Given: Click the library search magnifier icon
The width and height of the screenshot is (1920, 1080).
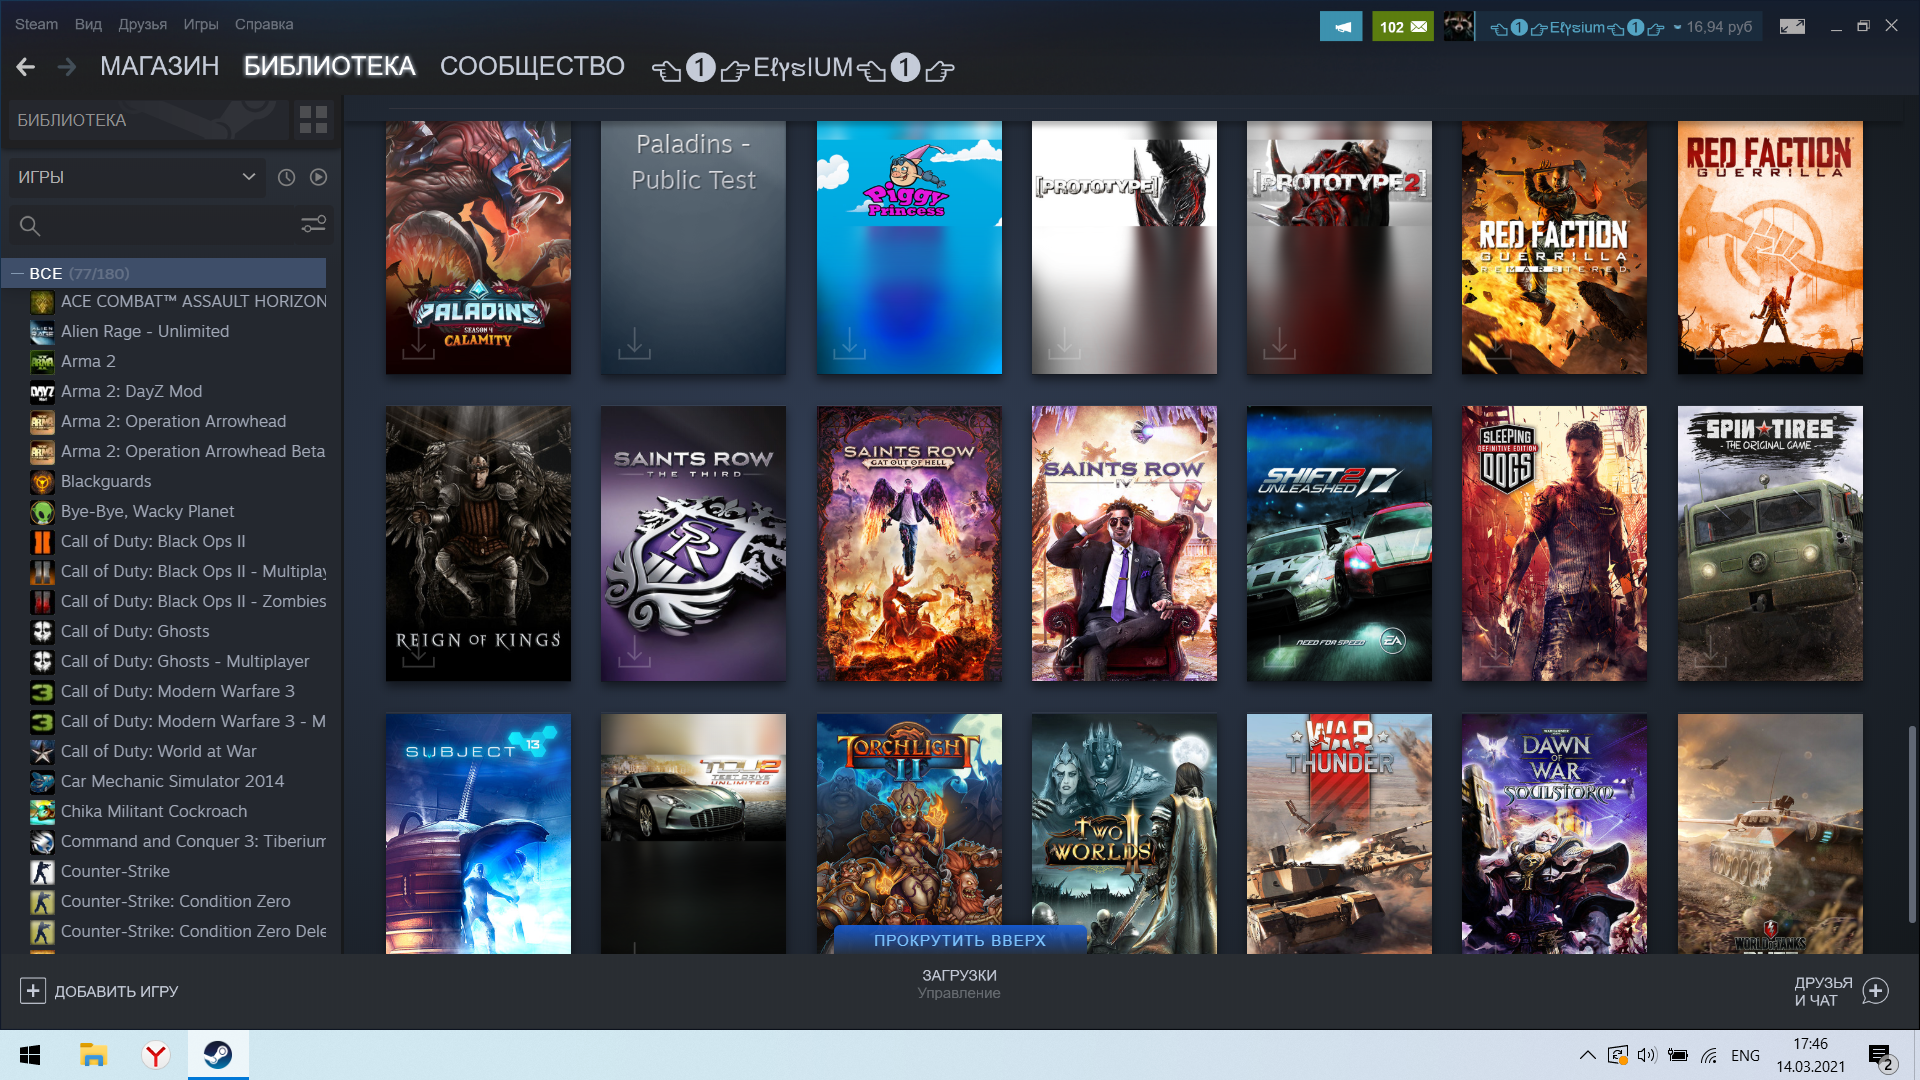Looking at the screenshot, I should point(30,226).
